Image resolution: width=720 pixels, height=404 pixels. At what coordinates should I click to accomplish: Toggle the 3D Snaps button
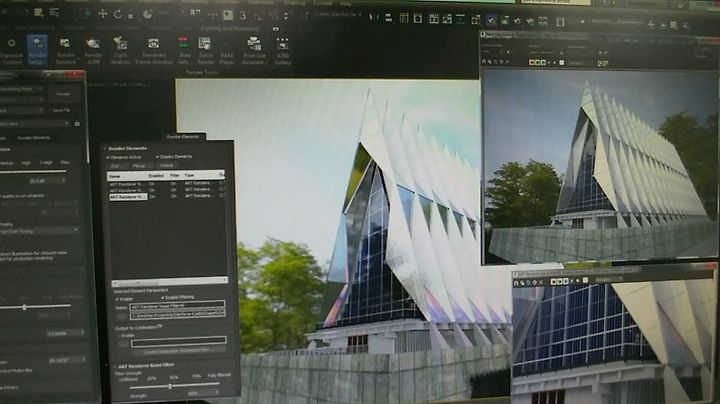point(243,16)
